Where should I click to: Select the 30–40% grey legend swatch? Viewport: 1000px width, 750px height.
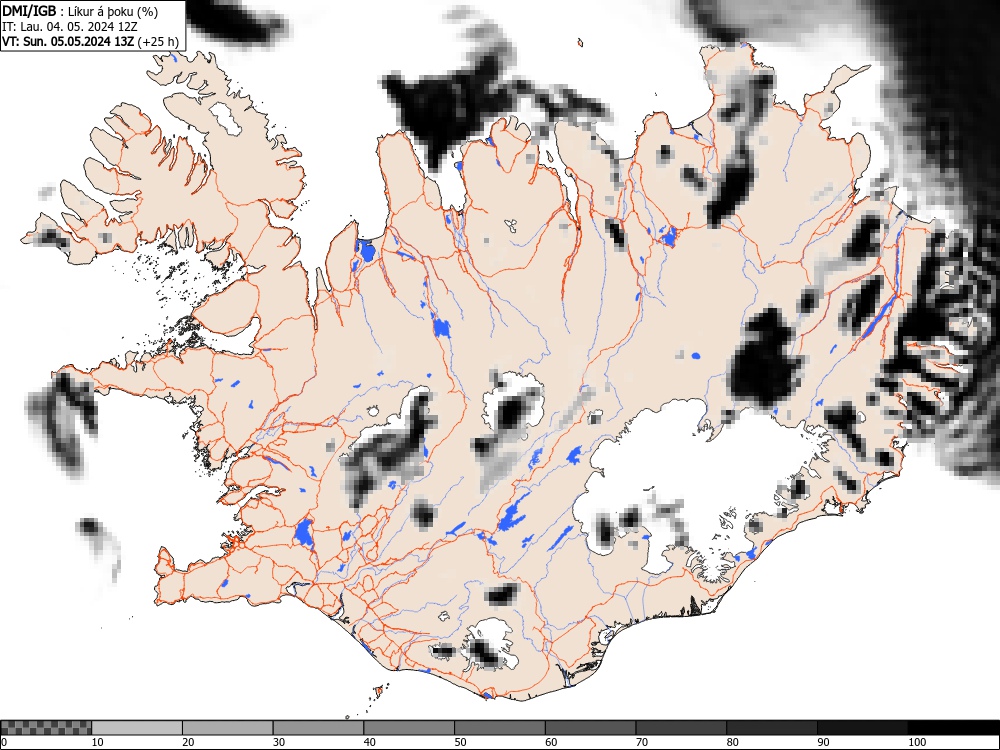point(318,728)
